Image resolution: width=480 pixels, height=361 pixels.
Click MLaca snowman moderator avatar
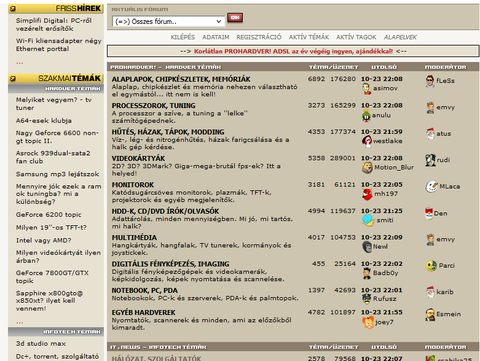click(x=432, y=187)
